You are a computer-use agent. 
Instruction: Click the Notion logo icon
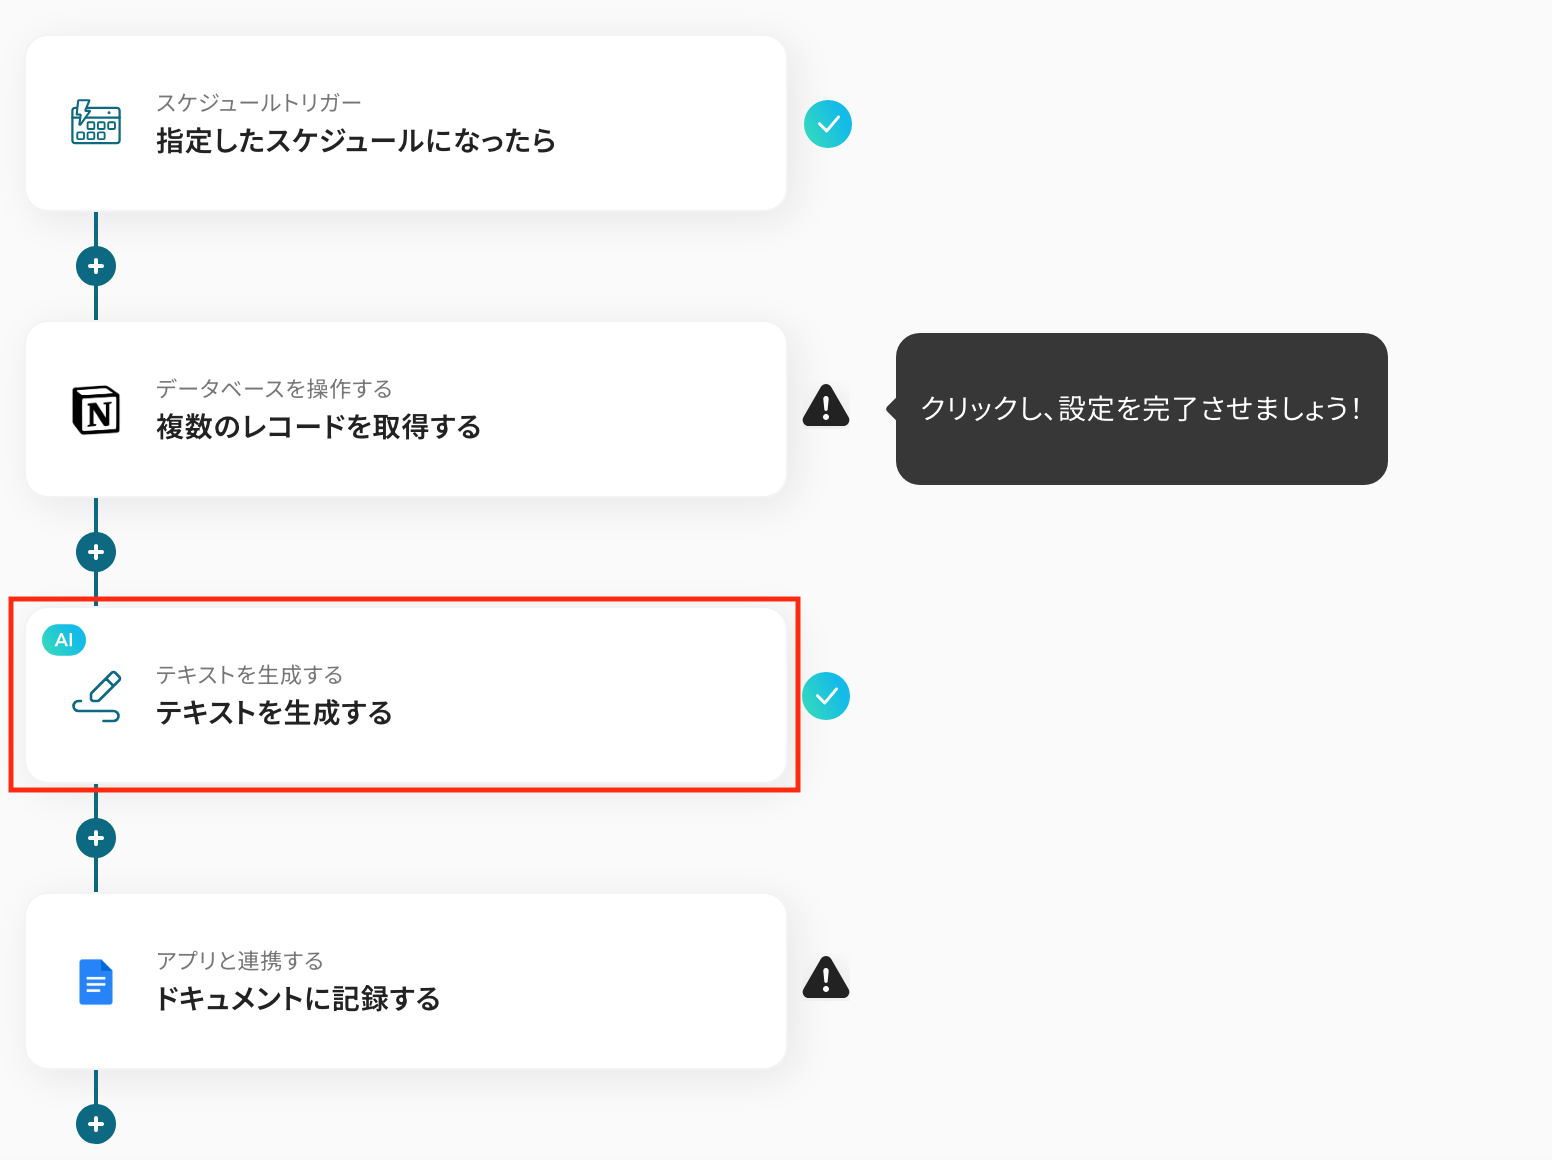pyautogui.click(x=96, y=410)
